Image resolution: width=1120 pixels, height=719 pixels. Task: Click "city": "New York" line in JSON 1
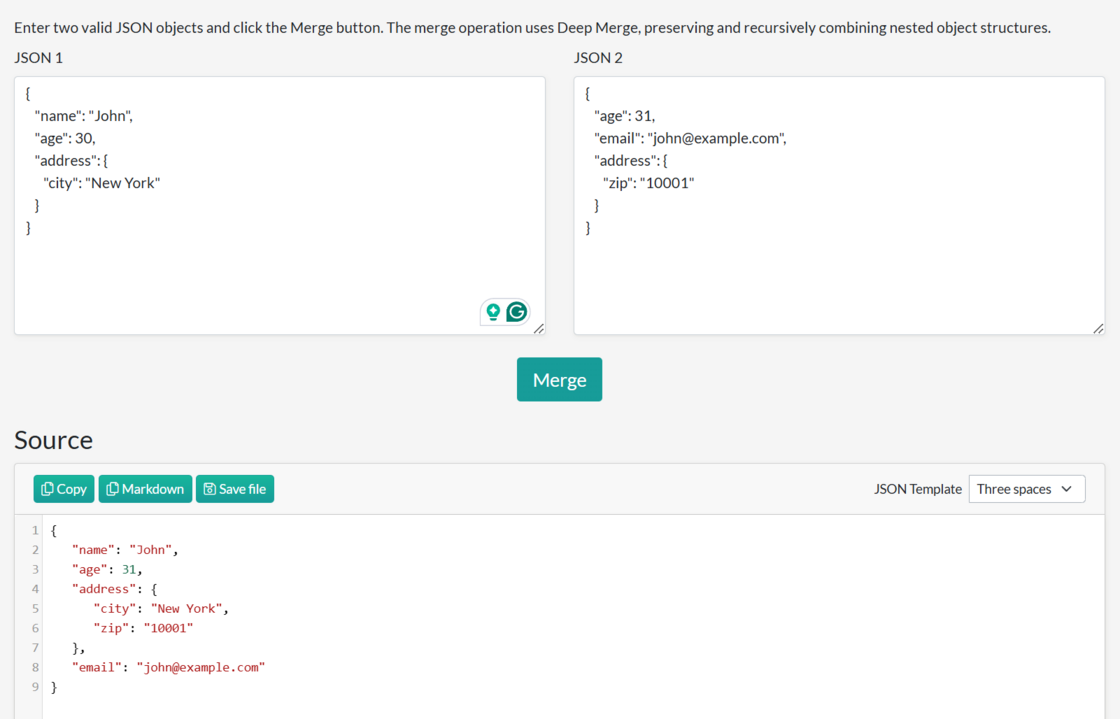[x=101, y=183]
